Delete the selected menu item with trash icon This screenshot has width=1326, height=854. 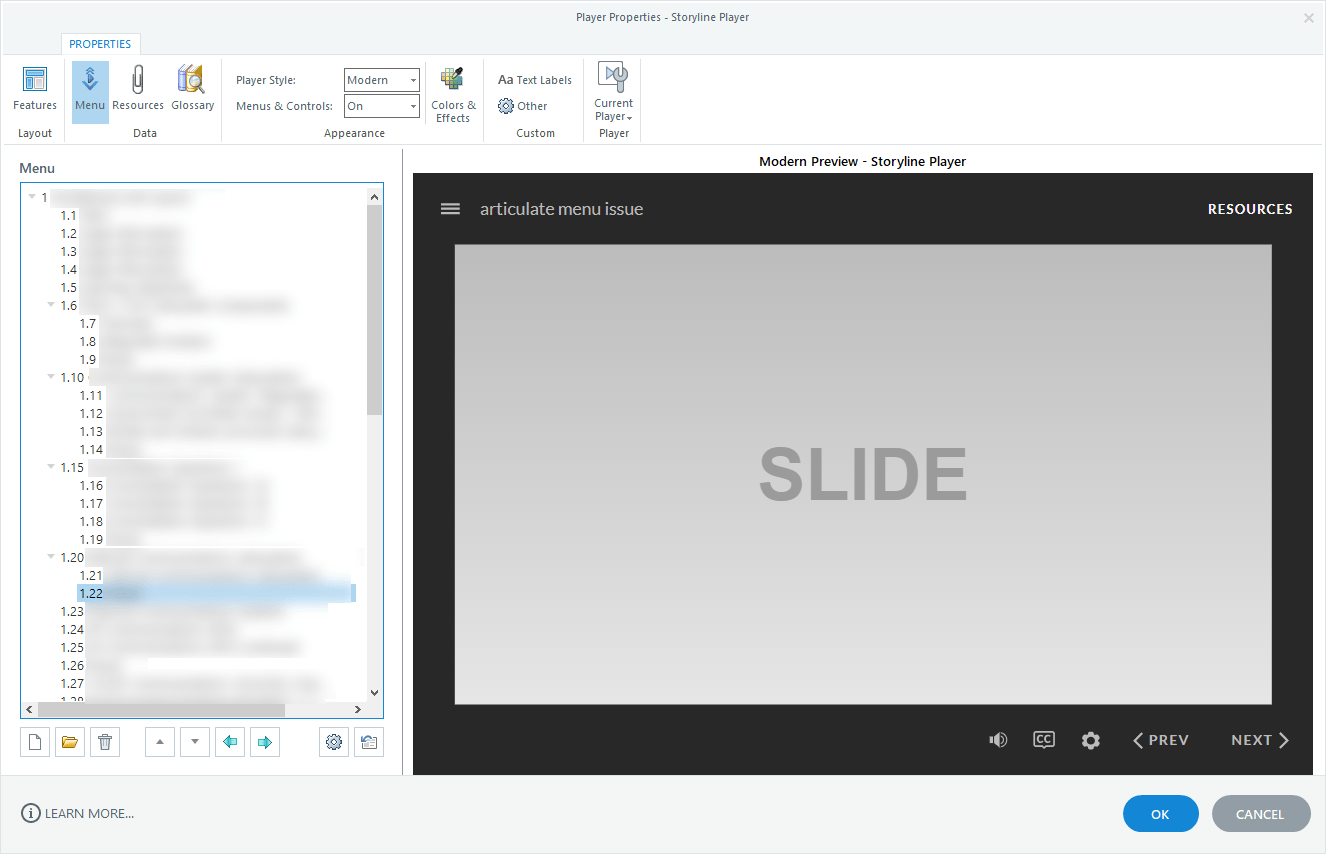click(x=105, y=742)
